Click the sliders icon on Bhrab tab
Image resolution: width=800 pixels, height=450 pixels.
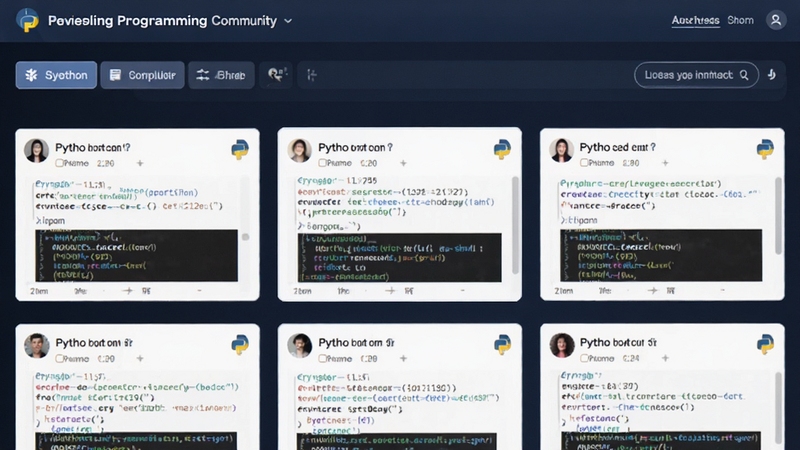[x=203, y=75]
